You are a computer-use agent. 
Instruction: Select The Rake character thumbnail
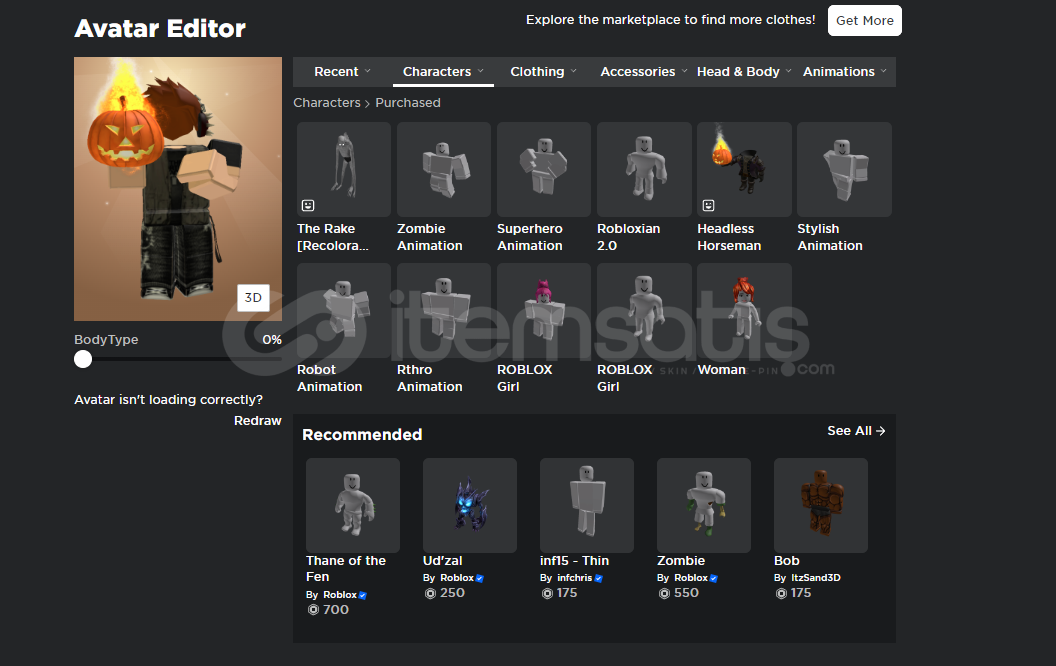[343, 169]
